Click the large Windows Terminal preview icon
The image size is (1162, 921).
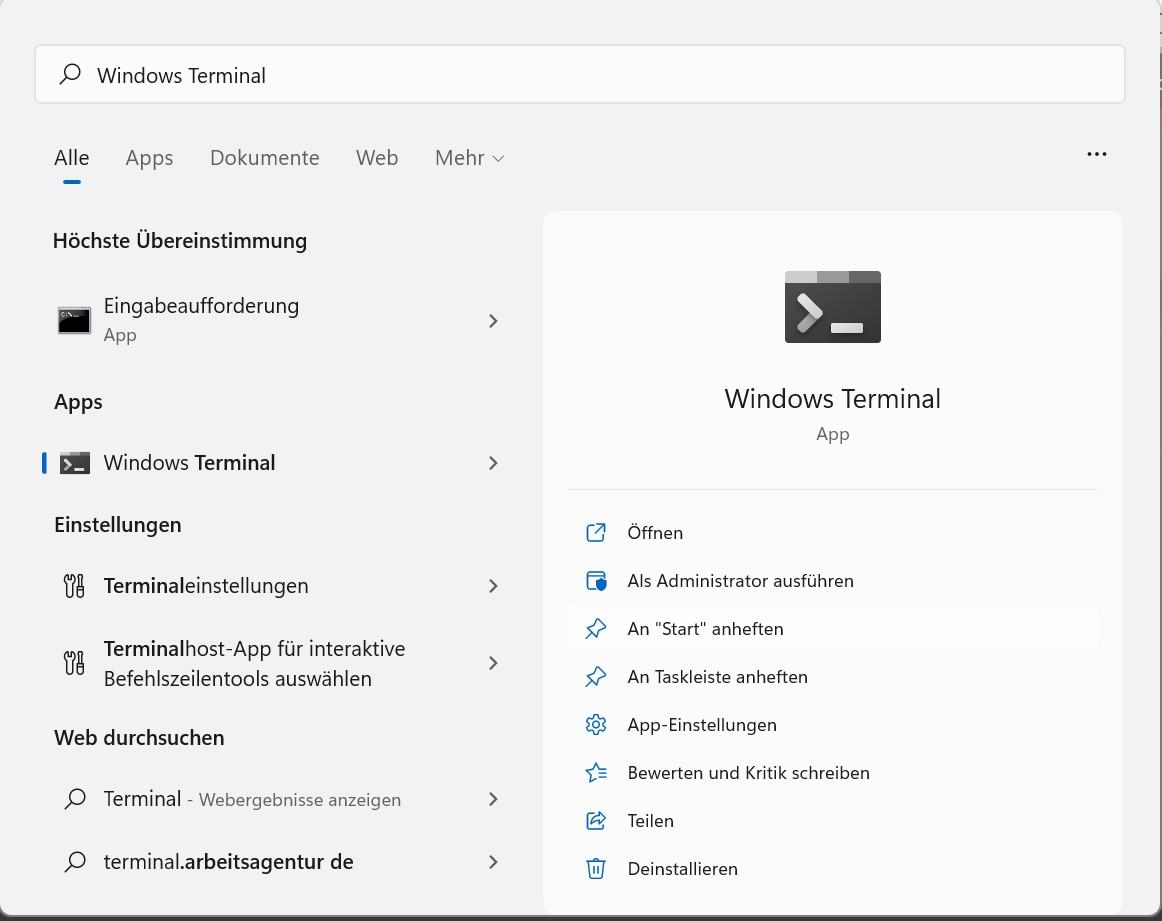click(832, 307)
